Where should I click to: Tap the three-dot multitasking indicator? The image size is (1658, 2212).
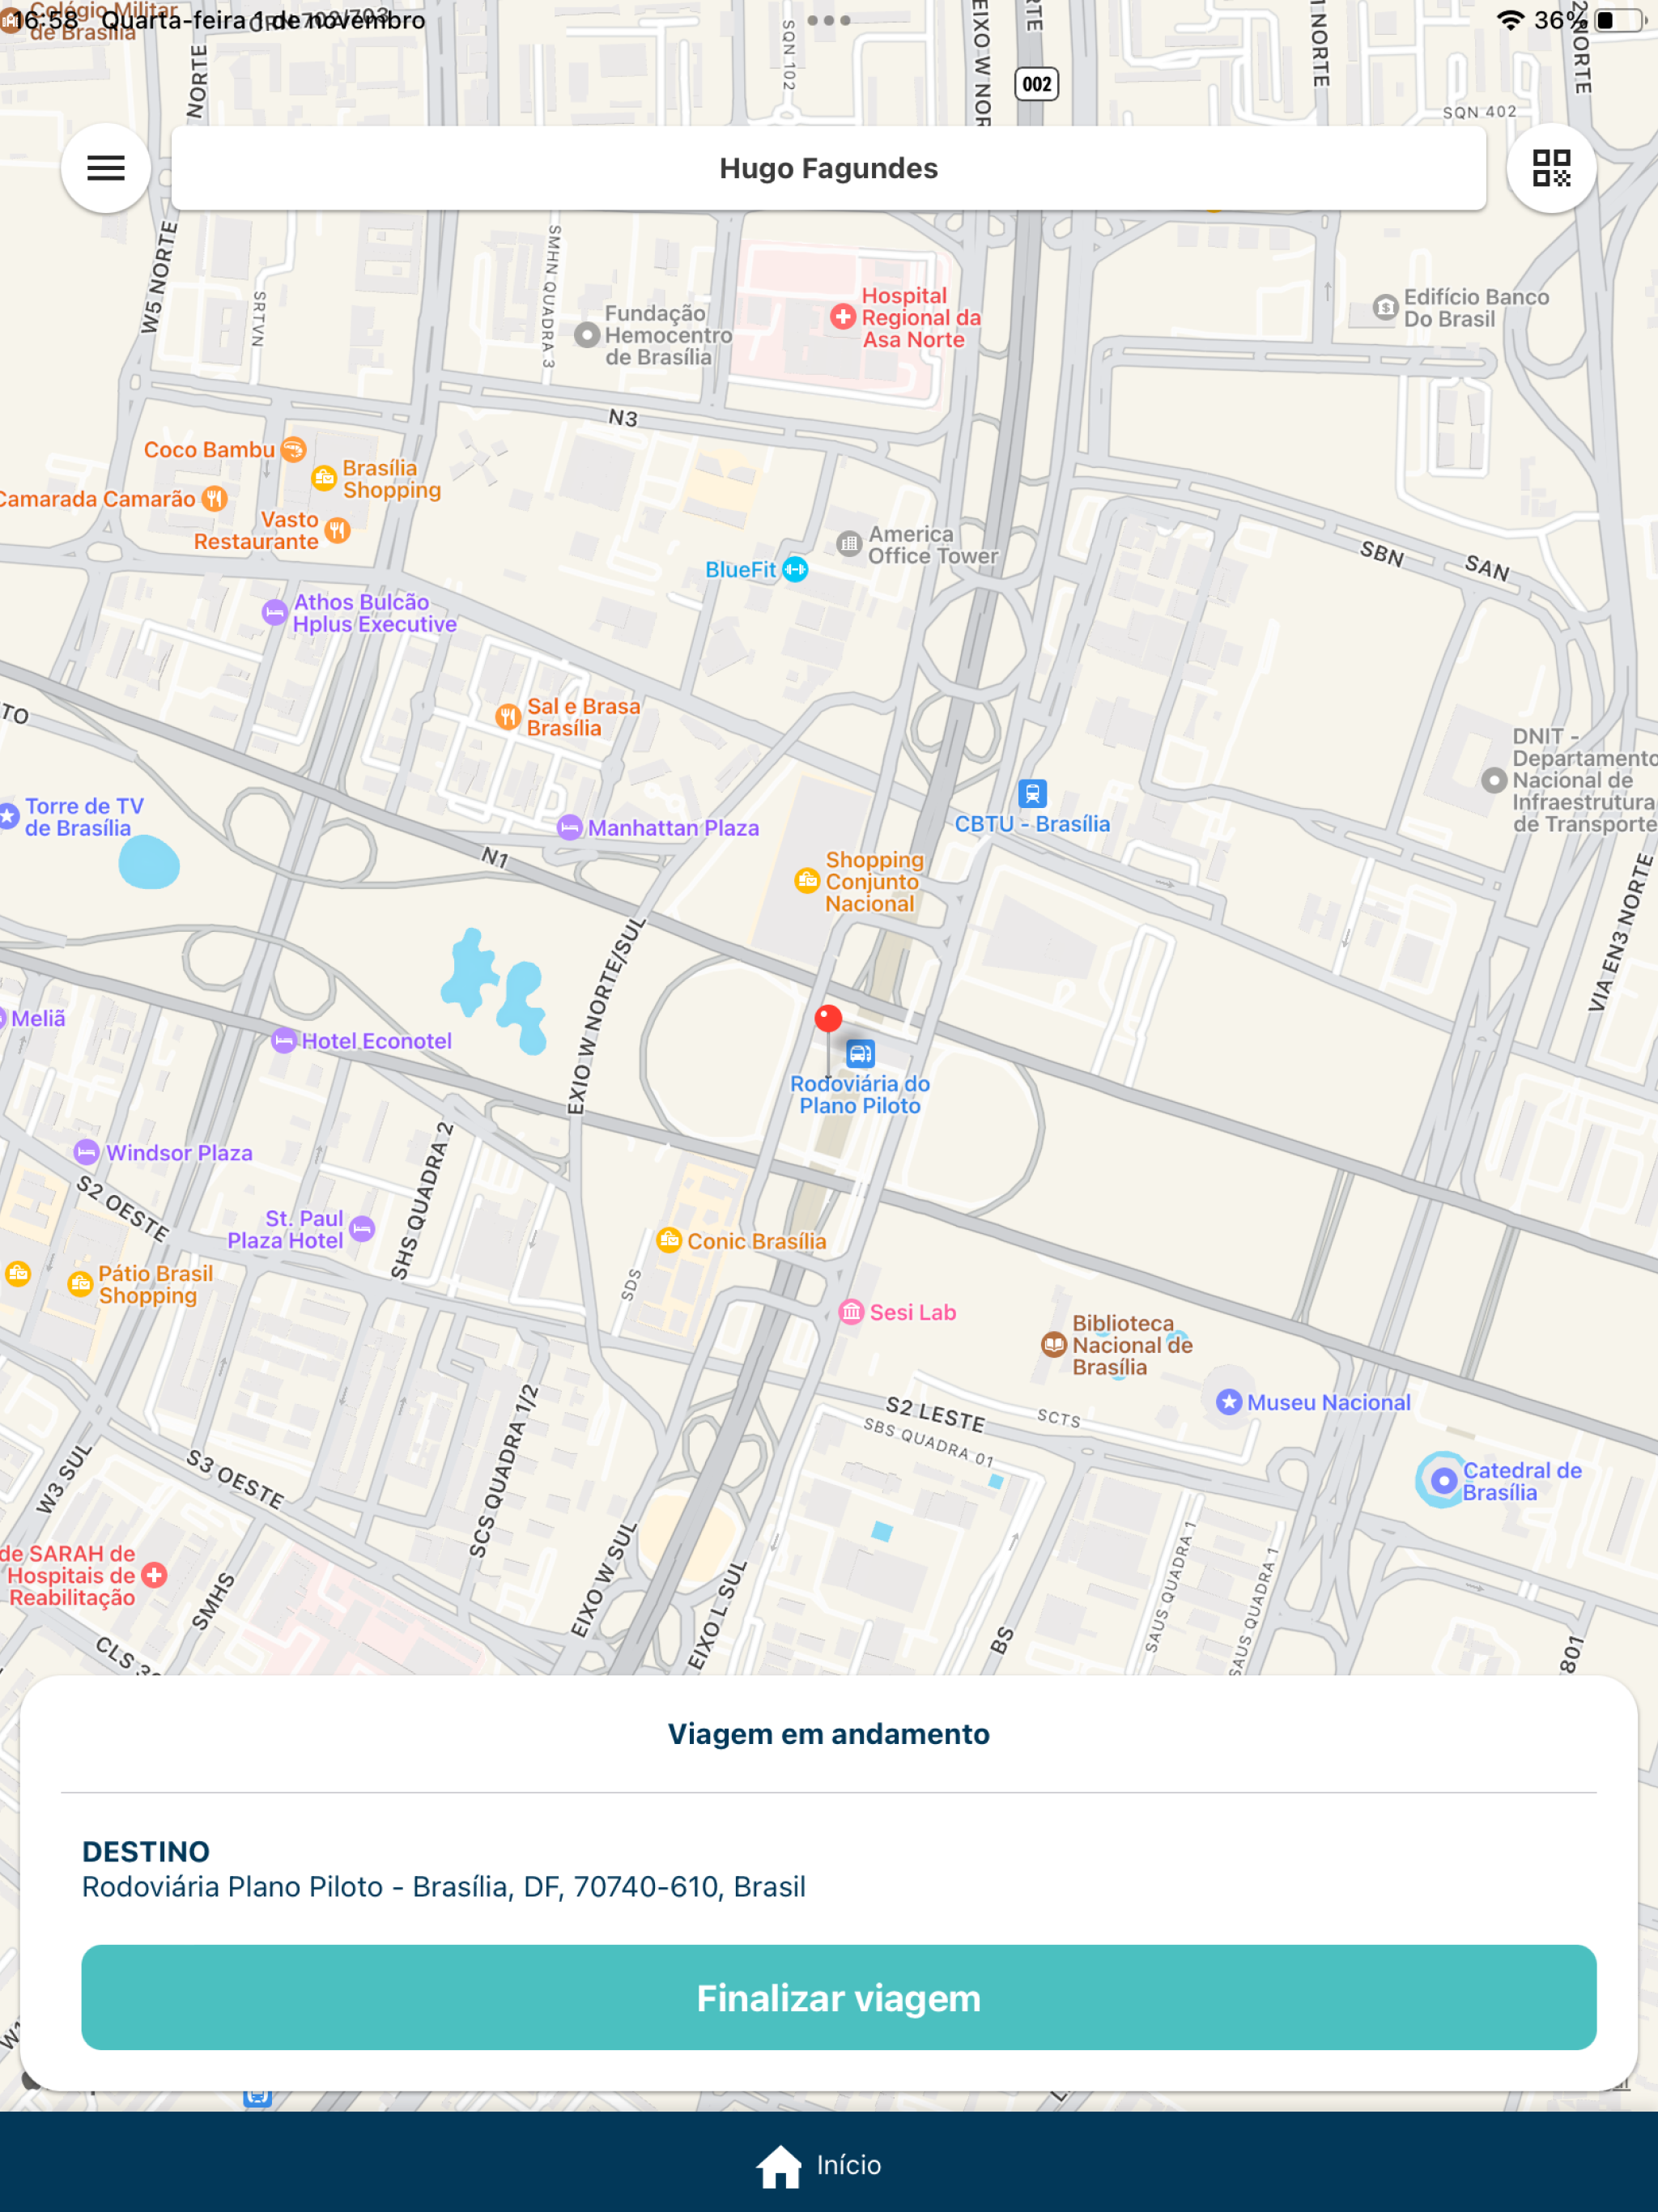click(828, 20)
